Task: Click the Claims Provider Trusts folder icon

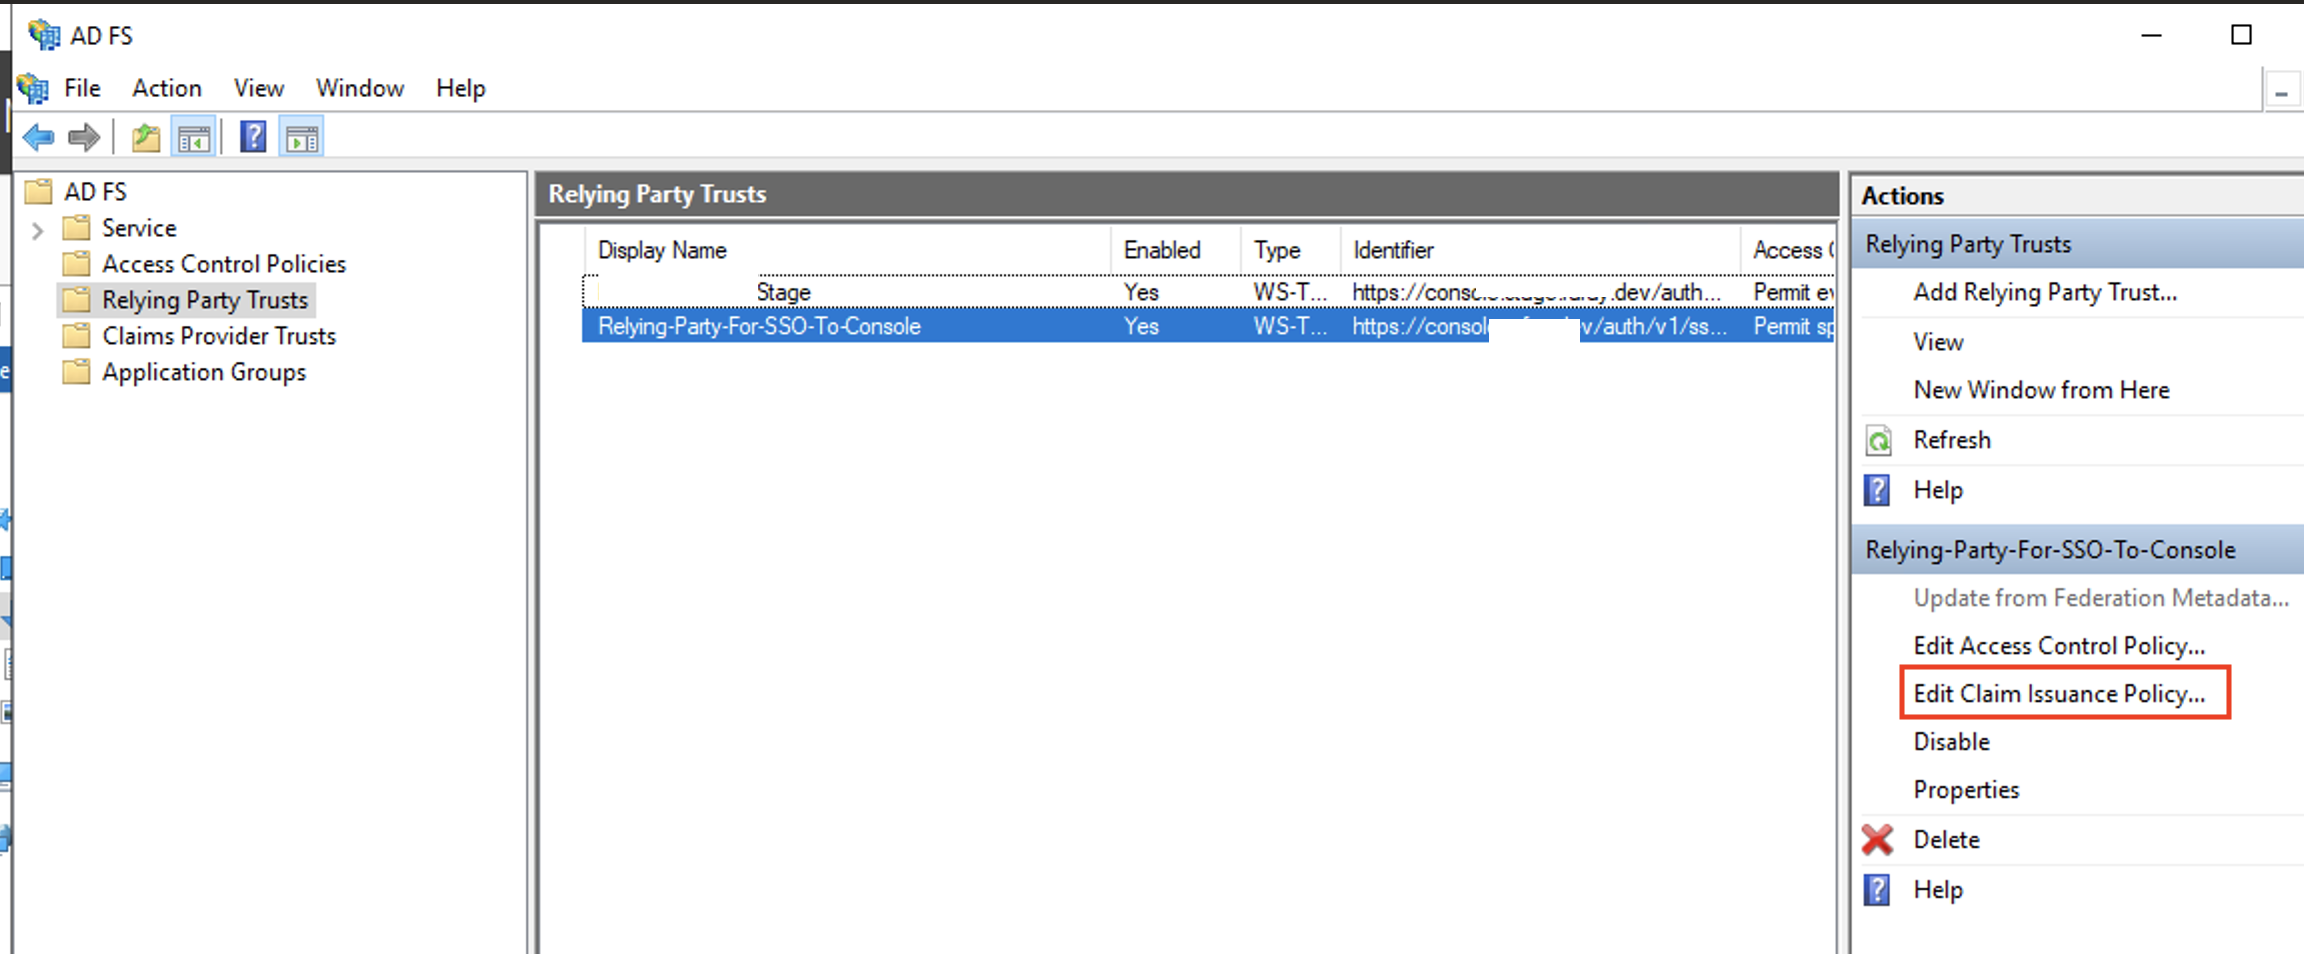Action: coord(76,336)
